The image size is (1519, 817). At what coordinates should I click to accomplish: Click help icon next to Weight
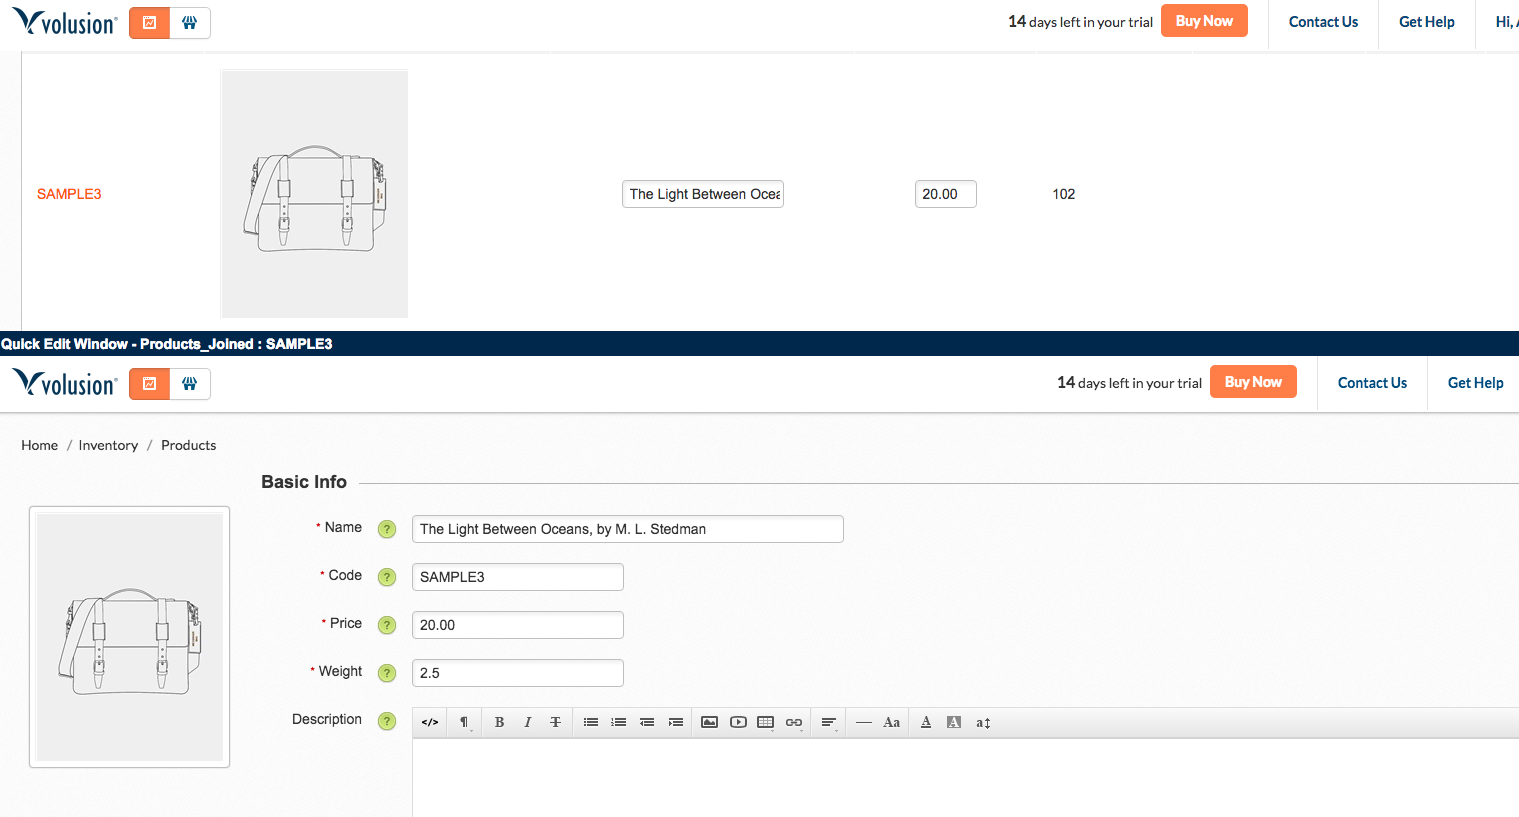pos(387,673)
